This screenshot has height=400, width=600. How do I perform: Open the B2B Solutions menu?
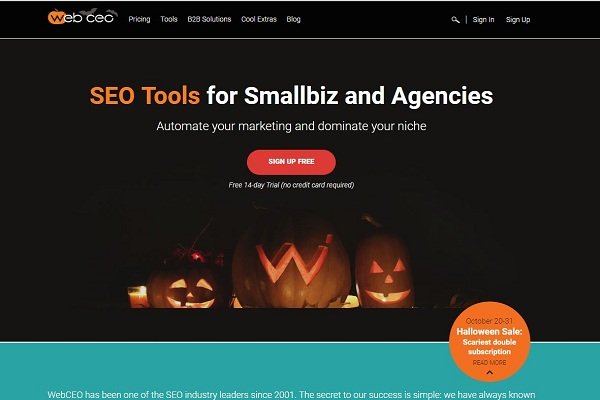(x=209, y=19)
